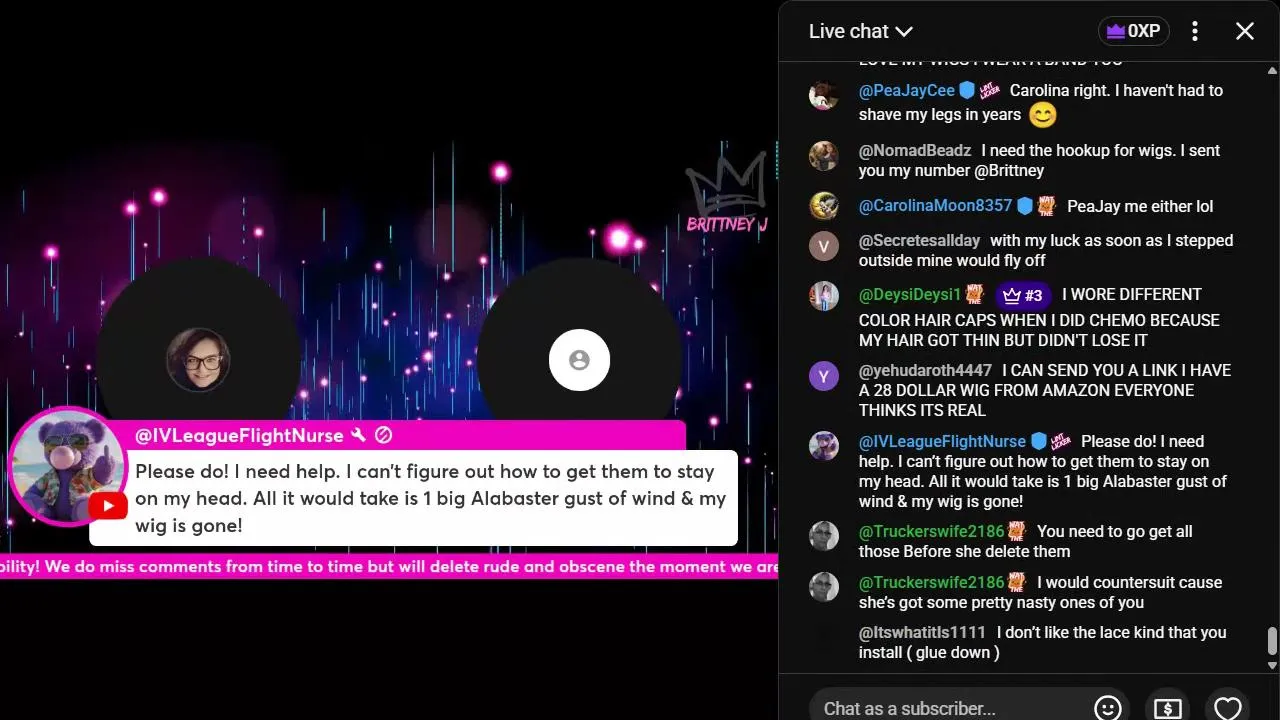Screen dimensions: 1280x720
Task: Click the blocked circle icon after IVLeagueFlightNurse
Action: tap(383, 435)
